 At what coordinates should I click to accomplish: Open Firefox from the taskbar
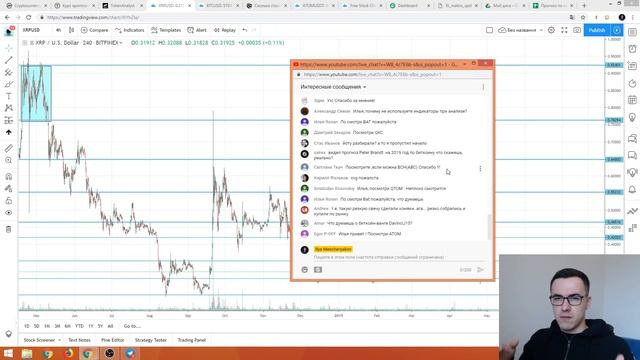[68, 353]
